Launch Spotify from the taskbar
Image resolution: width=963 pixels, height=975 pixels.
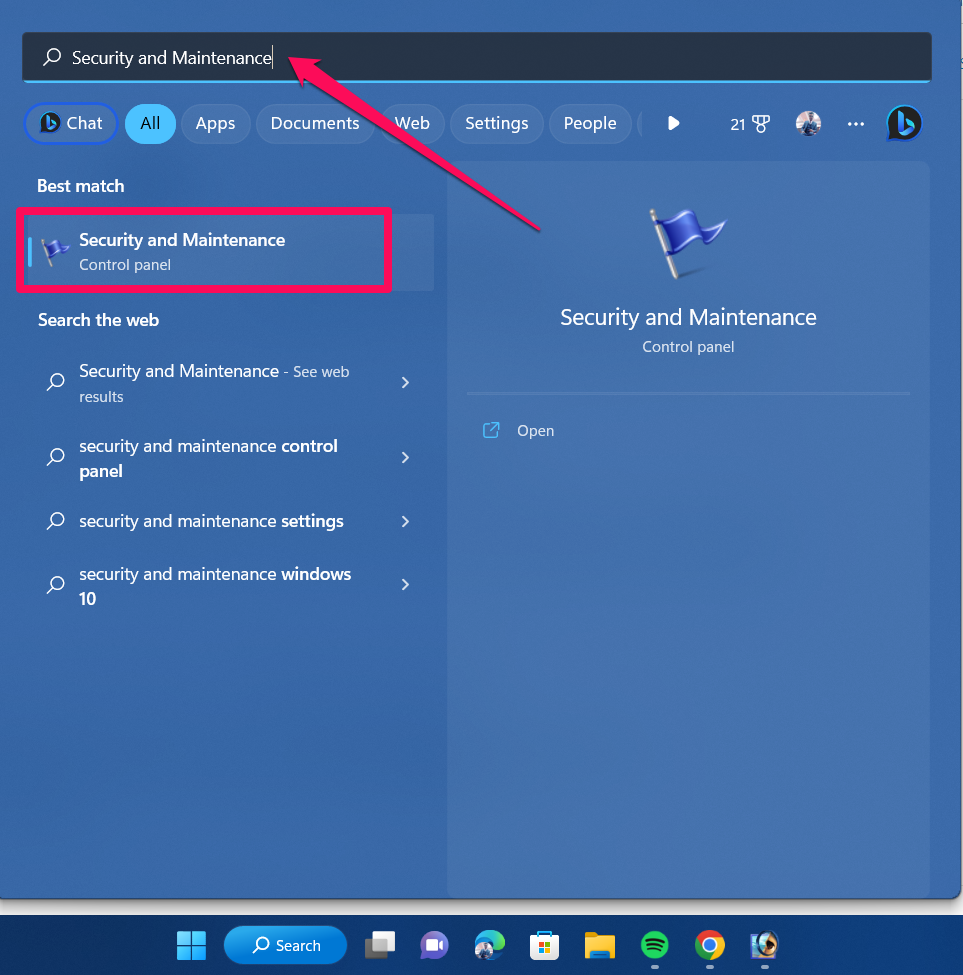click(x=654, y=944)
